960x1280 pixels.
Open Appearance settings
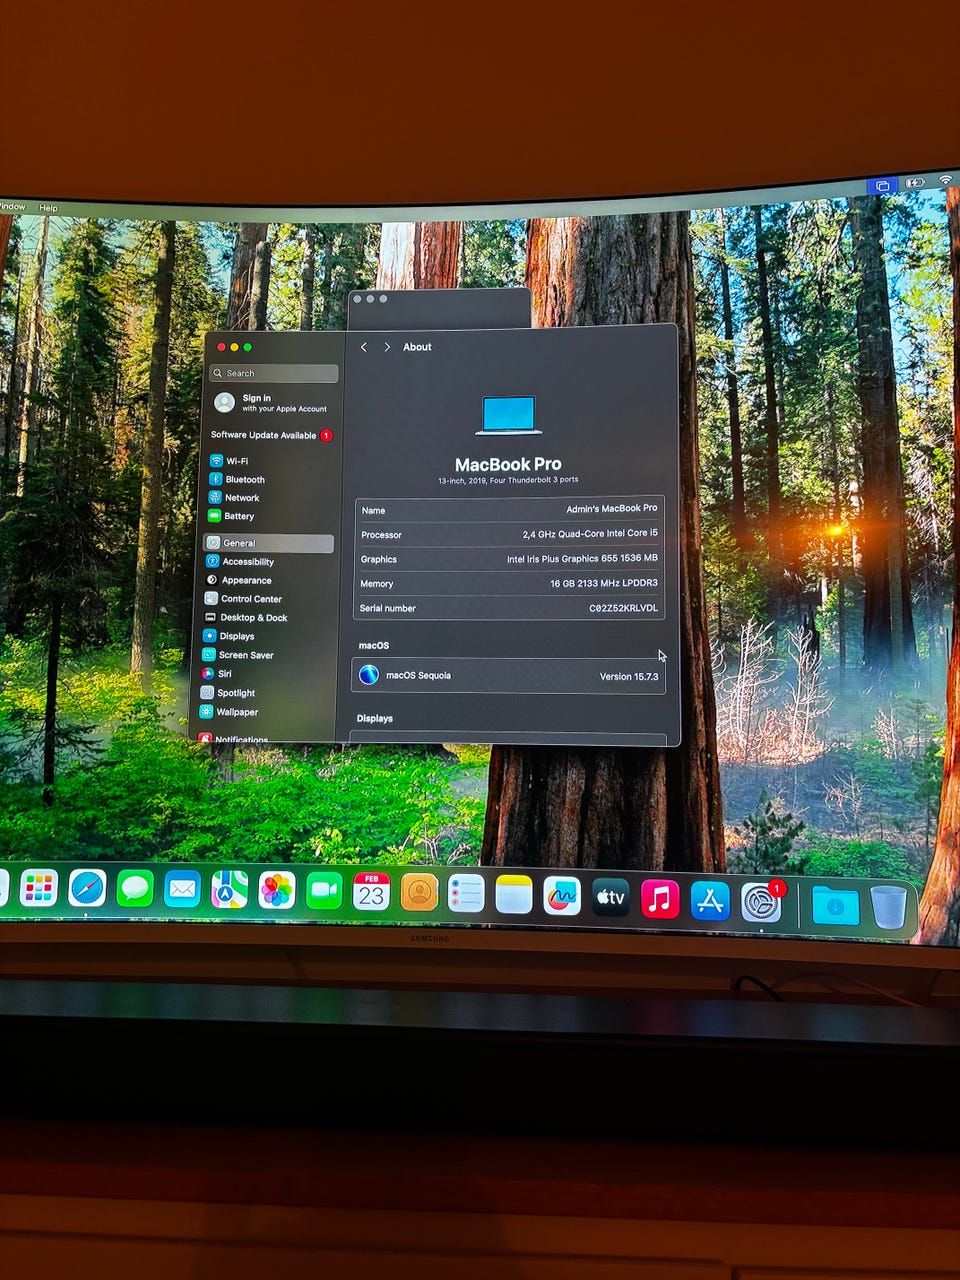pos(239,580)
